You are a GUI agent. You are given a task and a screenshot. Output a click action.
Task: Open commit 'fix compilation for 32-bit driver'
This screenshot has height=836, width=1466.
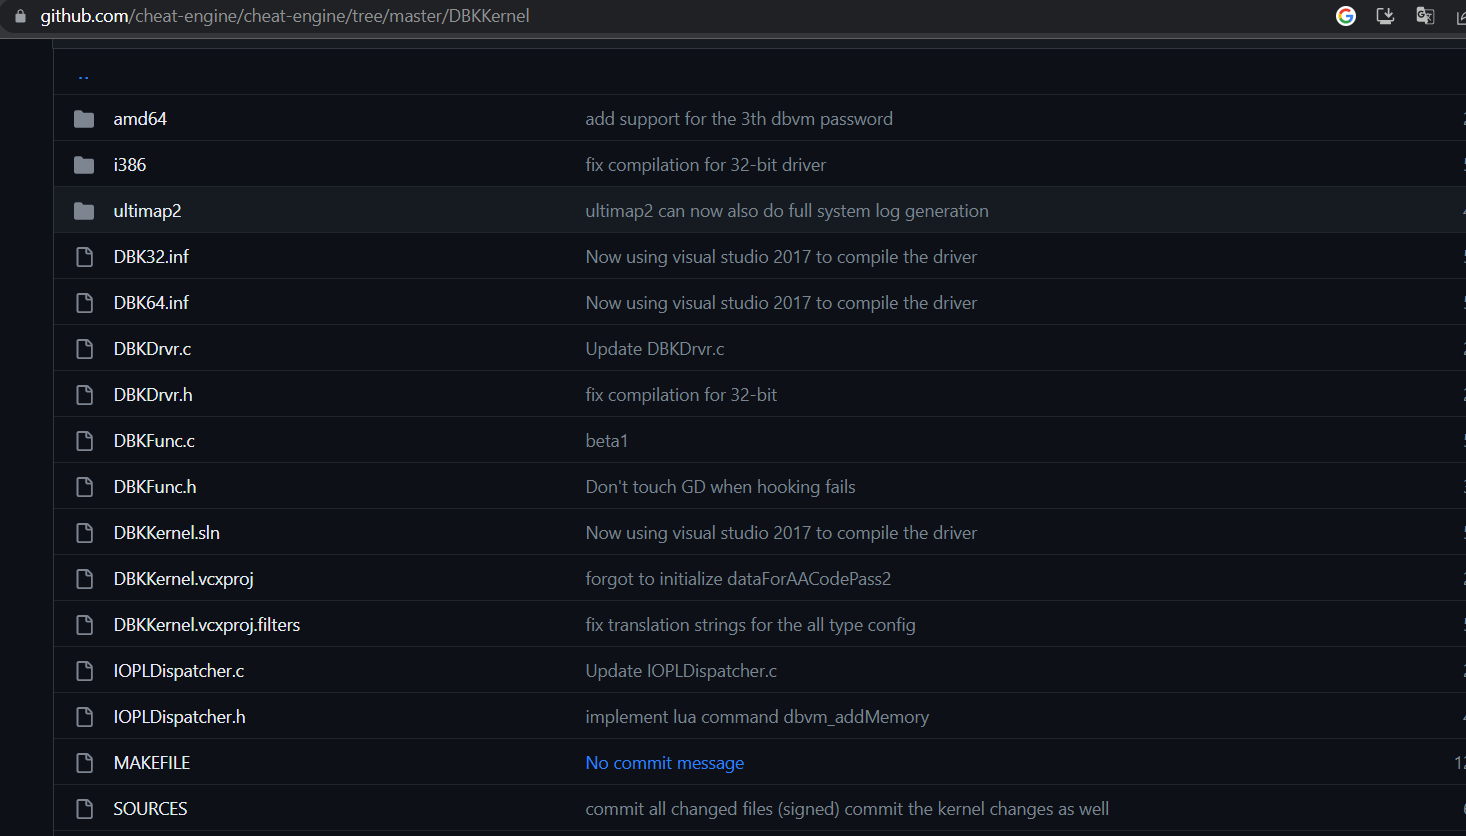[x=706, y=165]
